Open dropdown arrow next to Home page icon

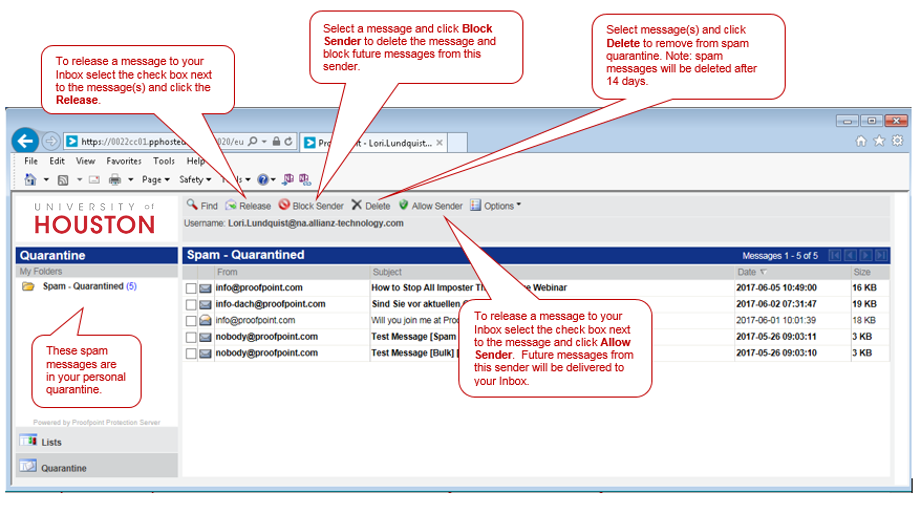pos(46,180)
